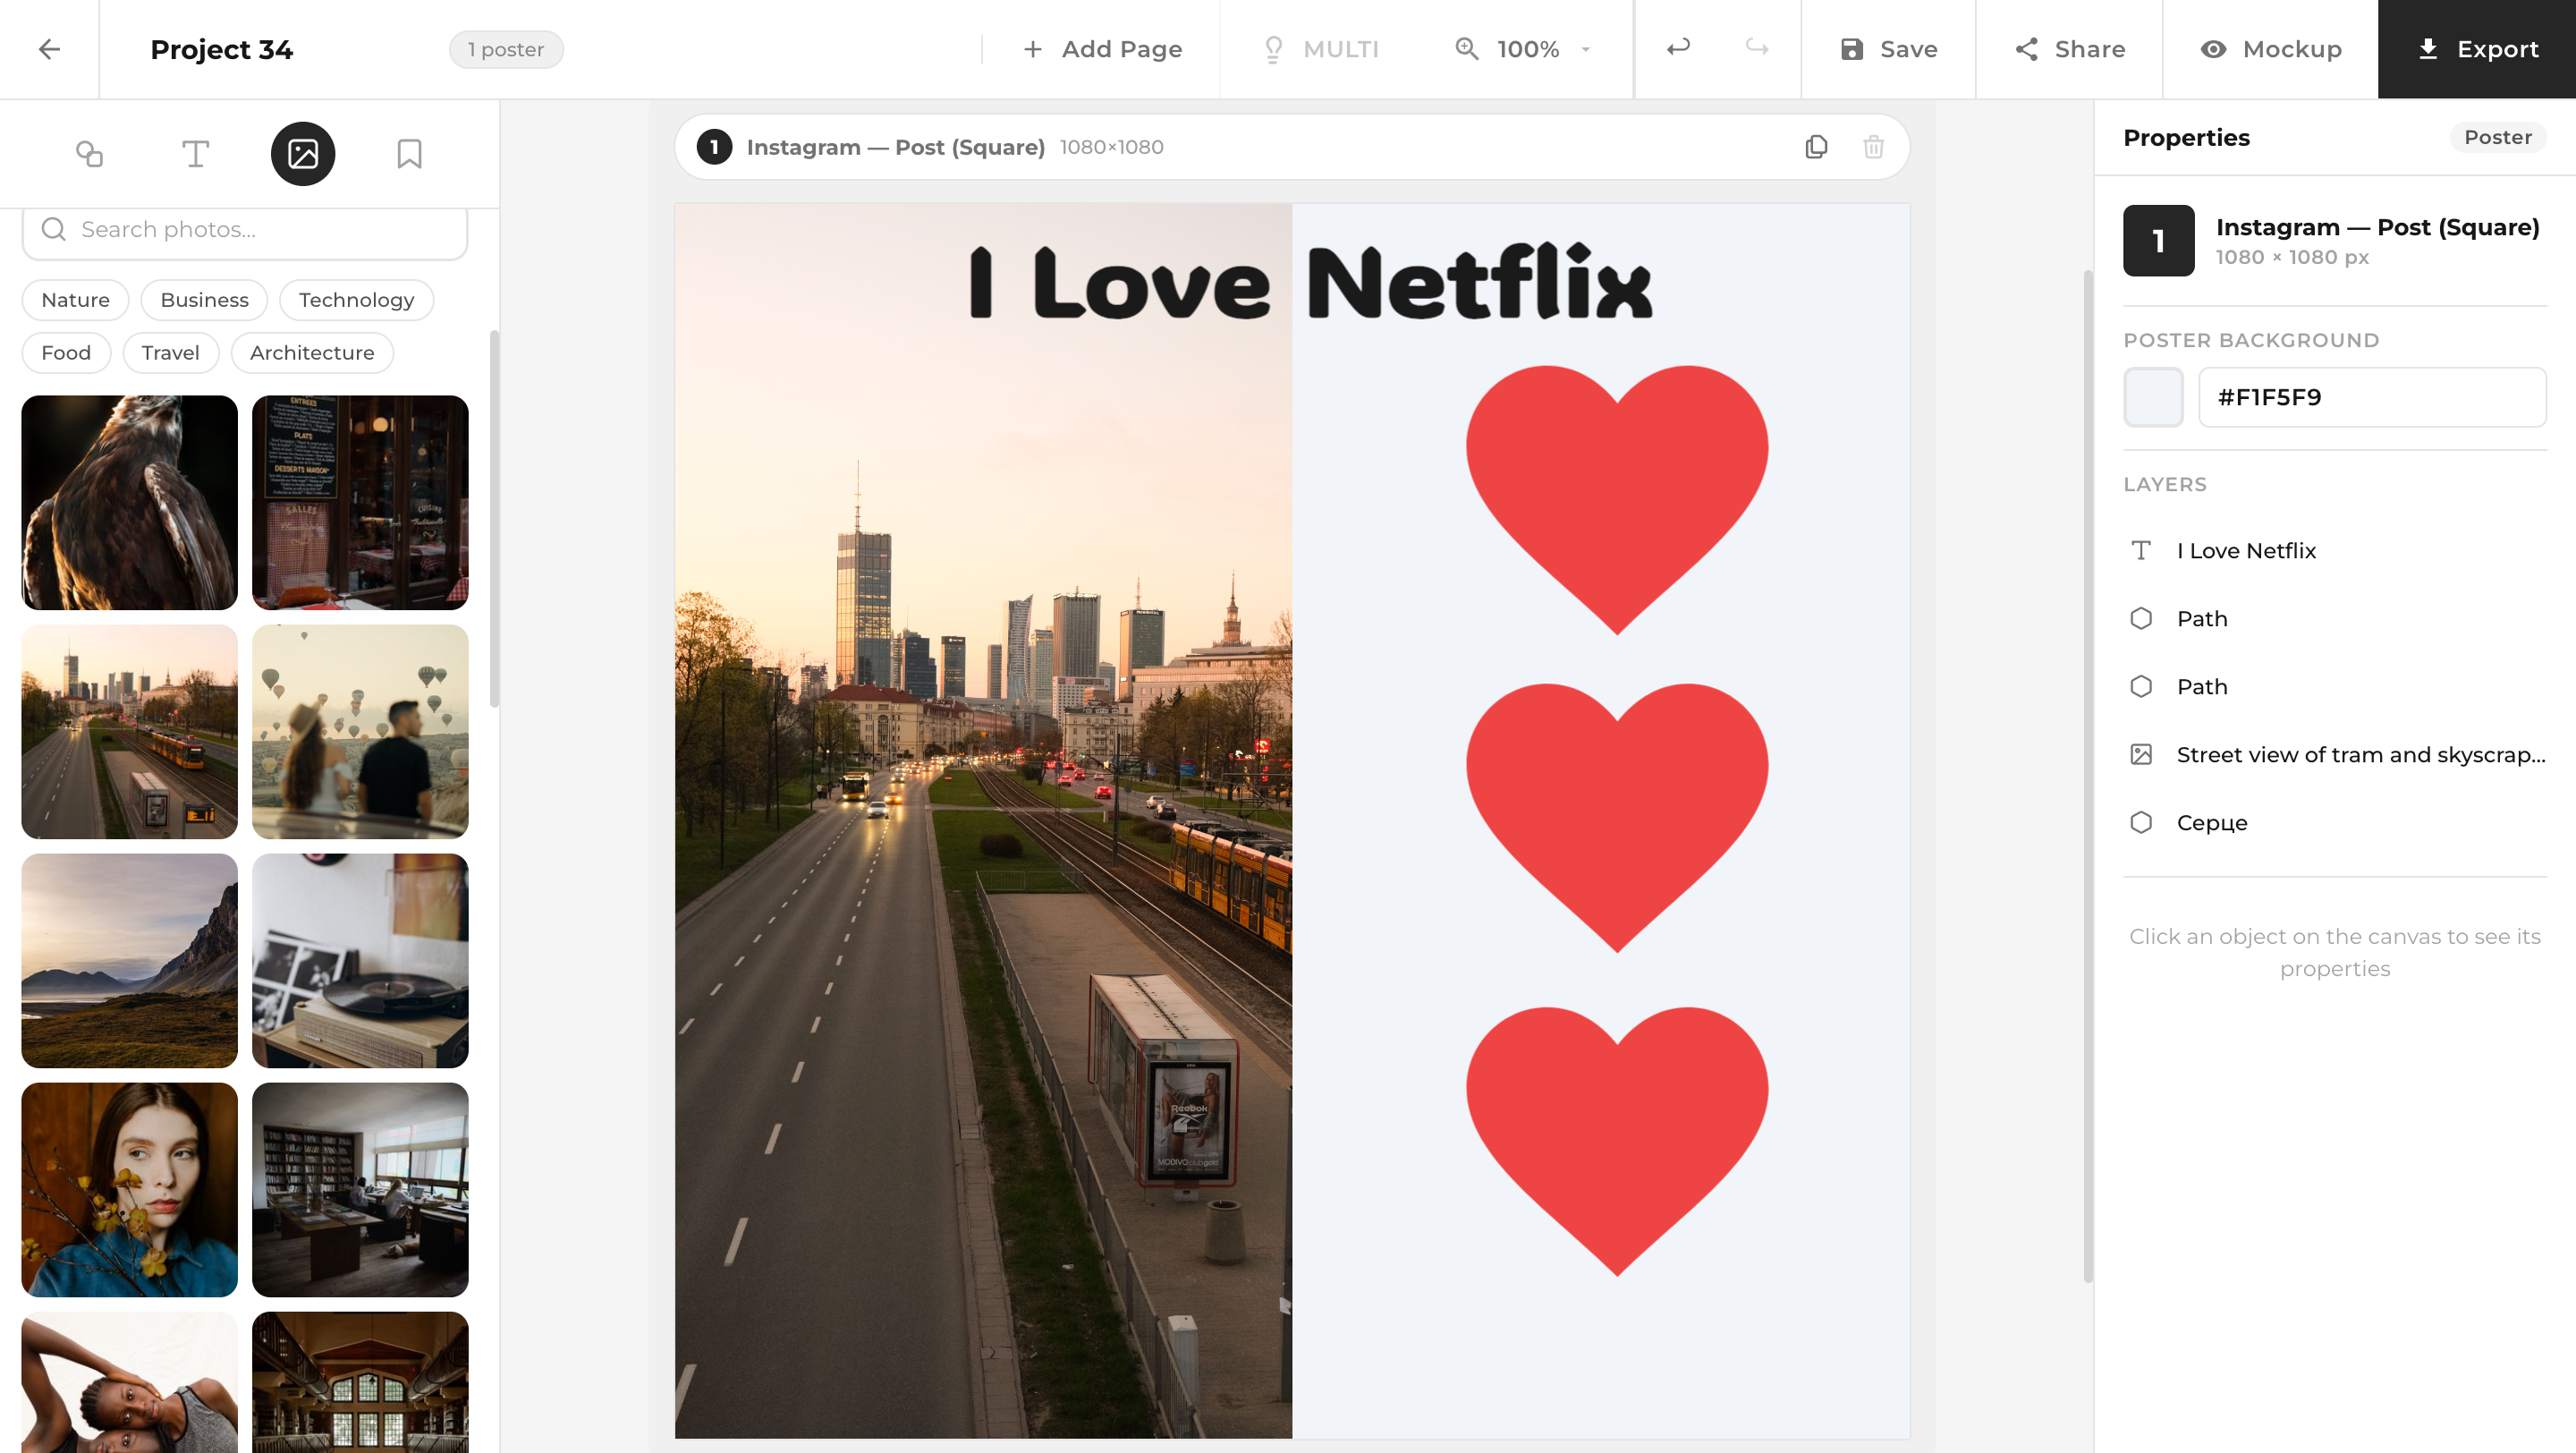Click the photo panel scrollbar
This screenshot has height=1453, width=2576.
click(494, 518)
